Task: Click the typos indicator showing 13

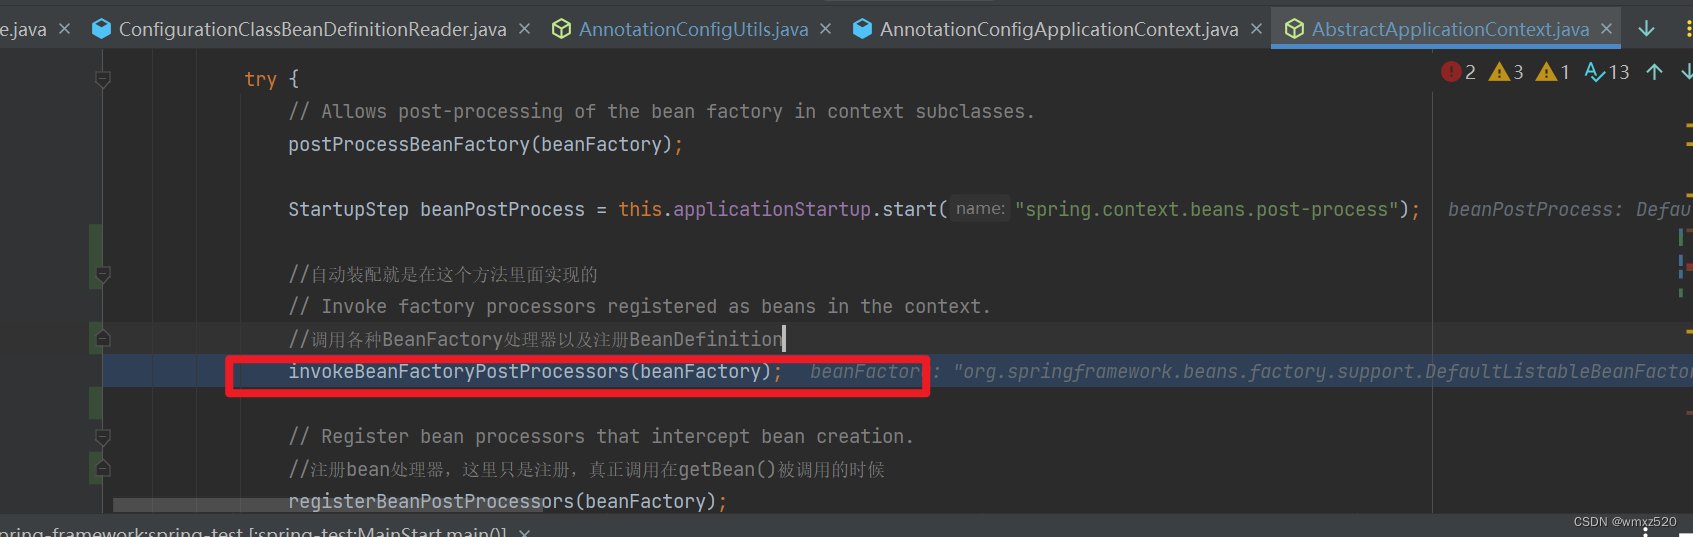Action: click(1607, 72)
